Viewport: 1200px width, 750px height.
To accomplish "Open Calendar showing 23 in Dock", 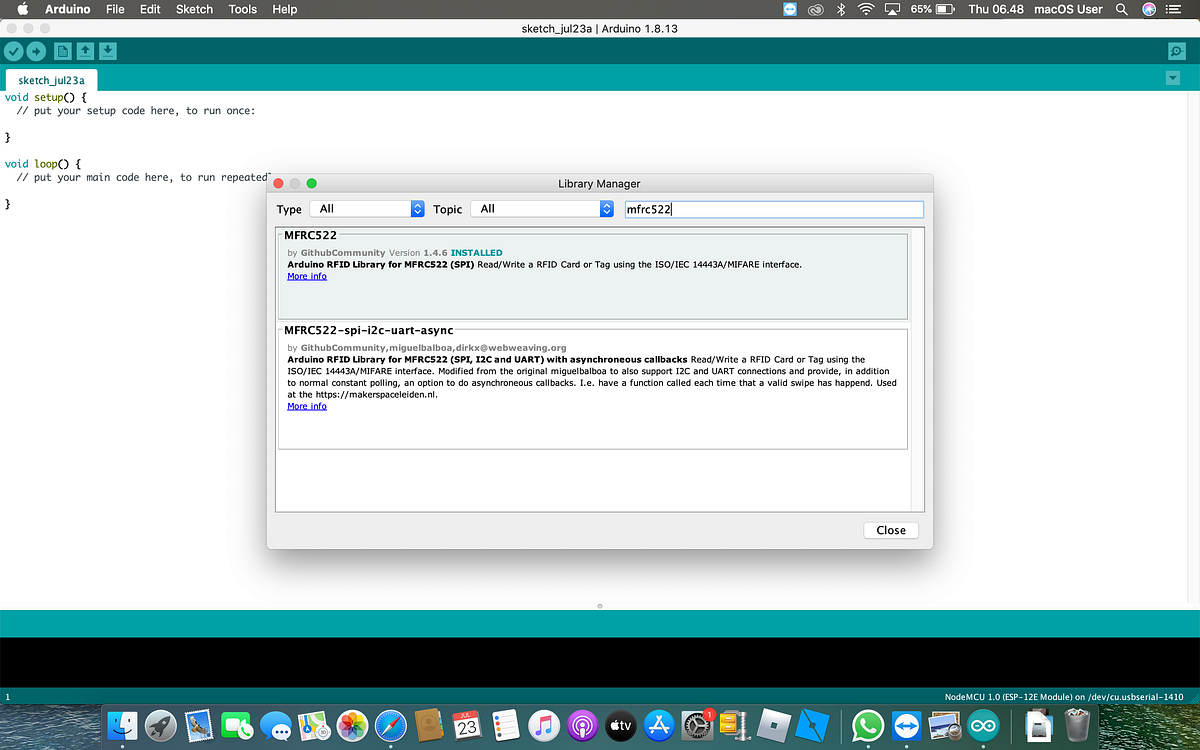I will coord(467,726).
